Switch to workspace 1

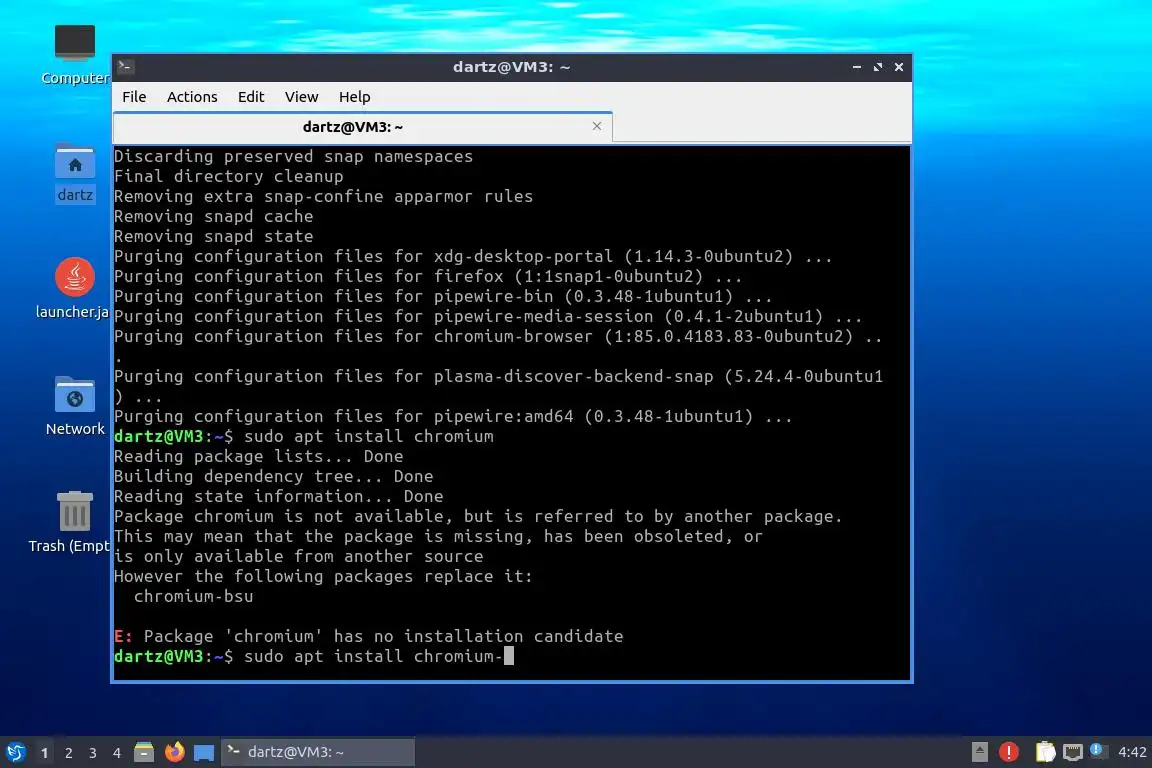pos(45,753)
